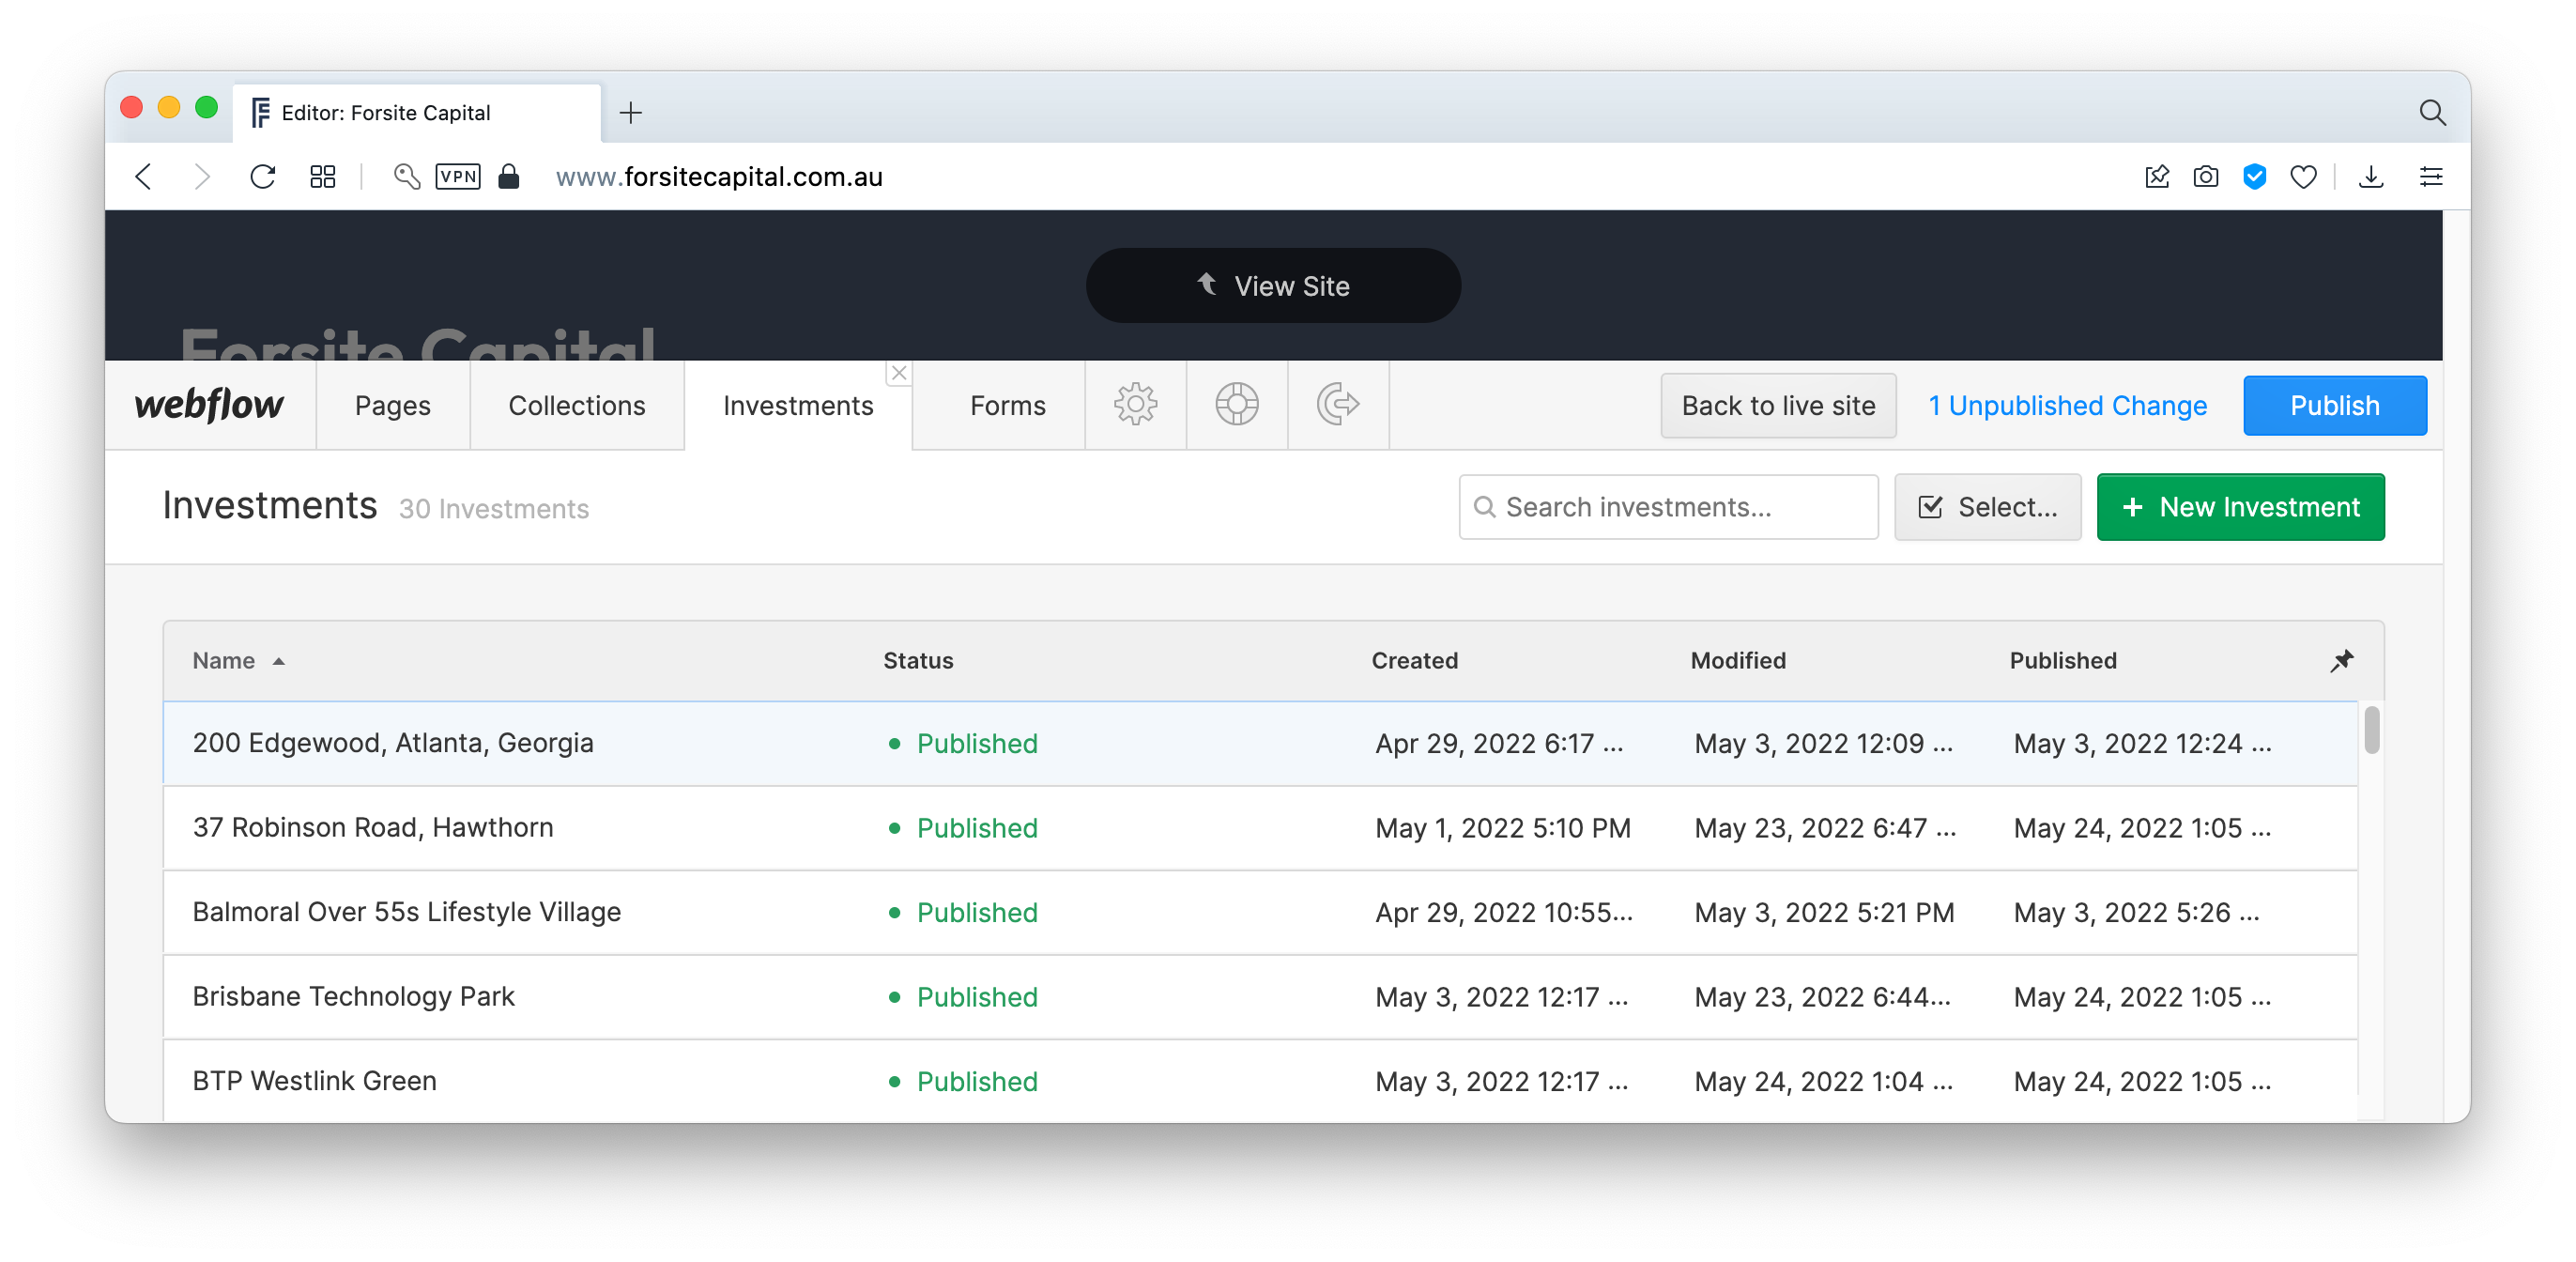2576x1262 pixels.
Task: Click modified date May 24, 2022 1:04
Action: (x=1824, y=1081)
